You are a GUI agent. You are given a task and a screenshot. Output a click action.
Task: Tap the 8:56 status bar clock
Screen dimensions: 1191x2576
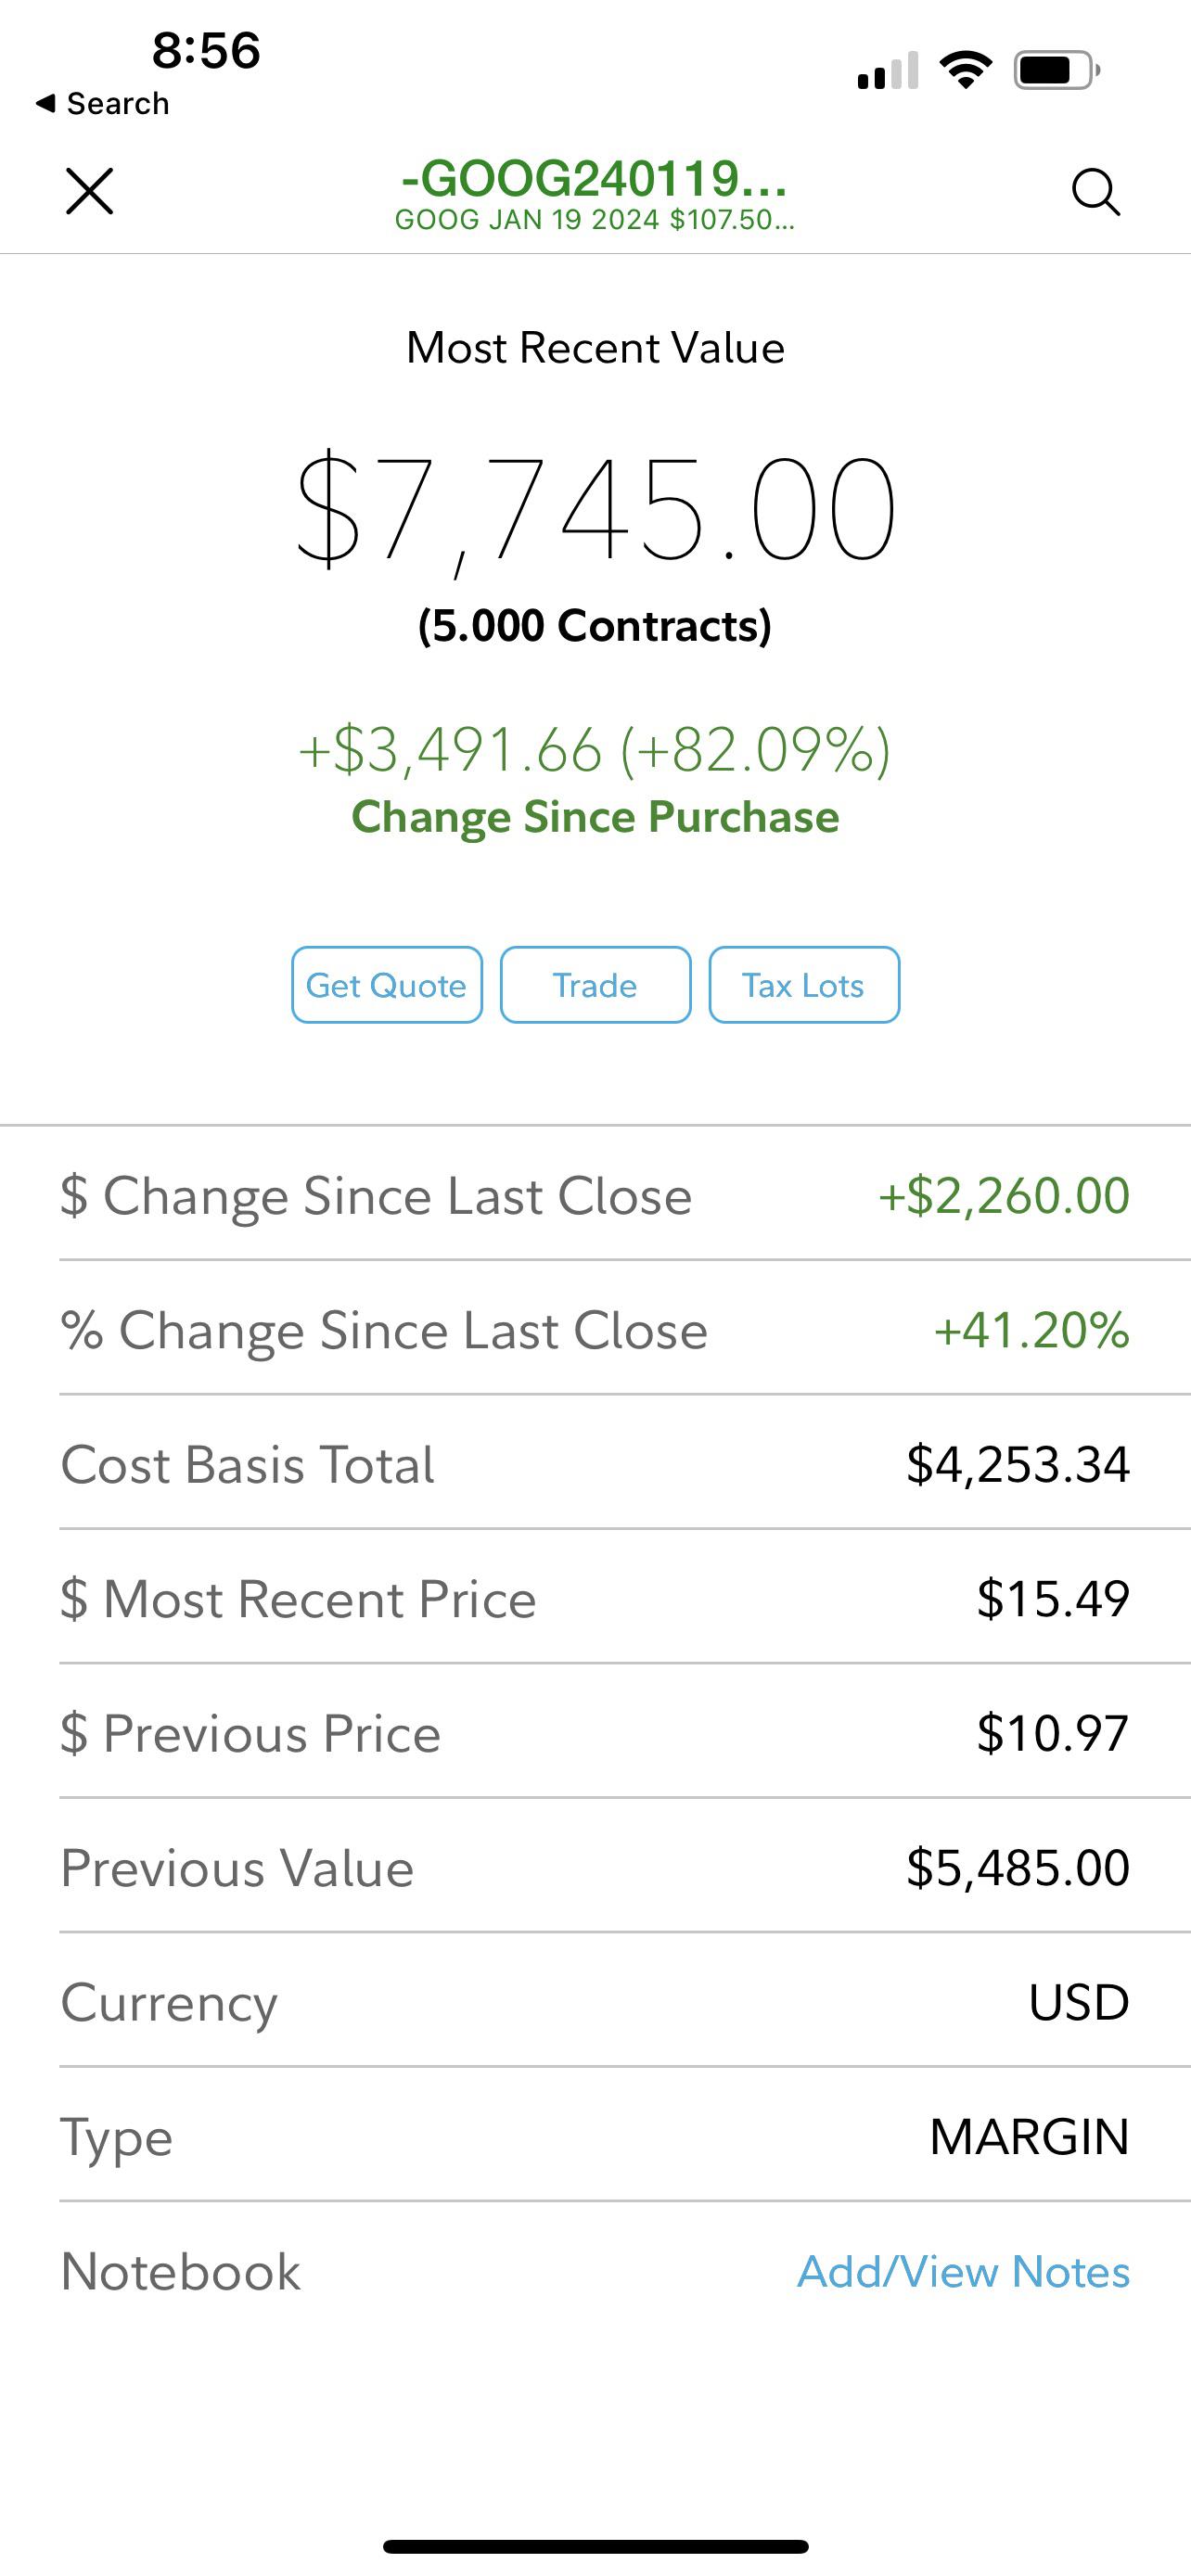(x=206, y=50)
